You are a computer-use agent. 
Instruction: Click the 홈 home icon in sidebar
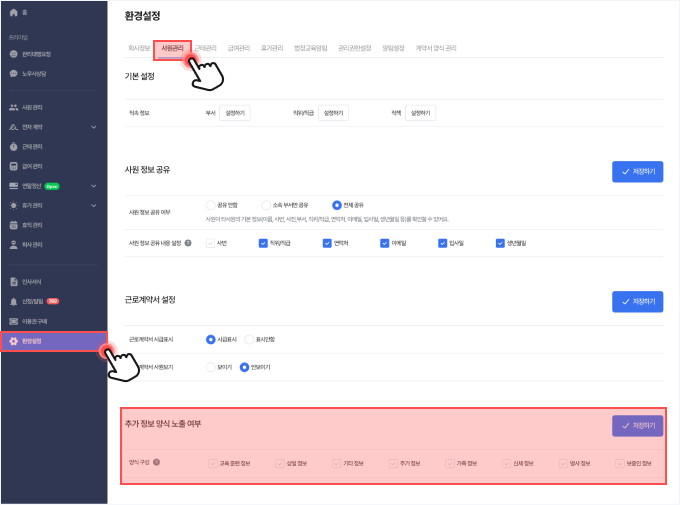[13, 11]
